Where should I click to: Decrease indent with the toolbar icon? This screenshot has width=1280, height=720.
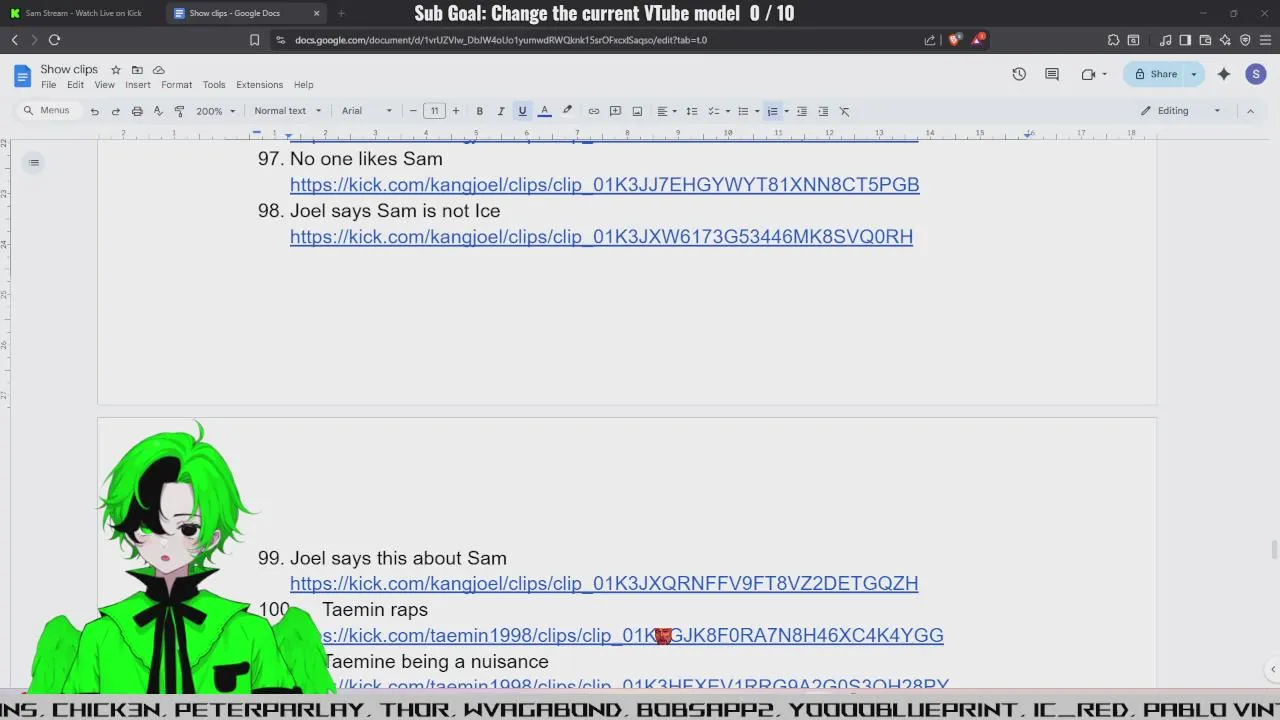coord(802,111)
